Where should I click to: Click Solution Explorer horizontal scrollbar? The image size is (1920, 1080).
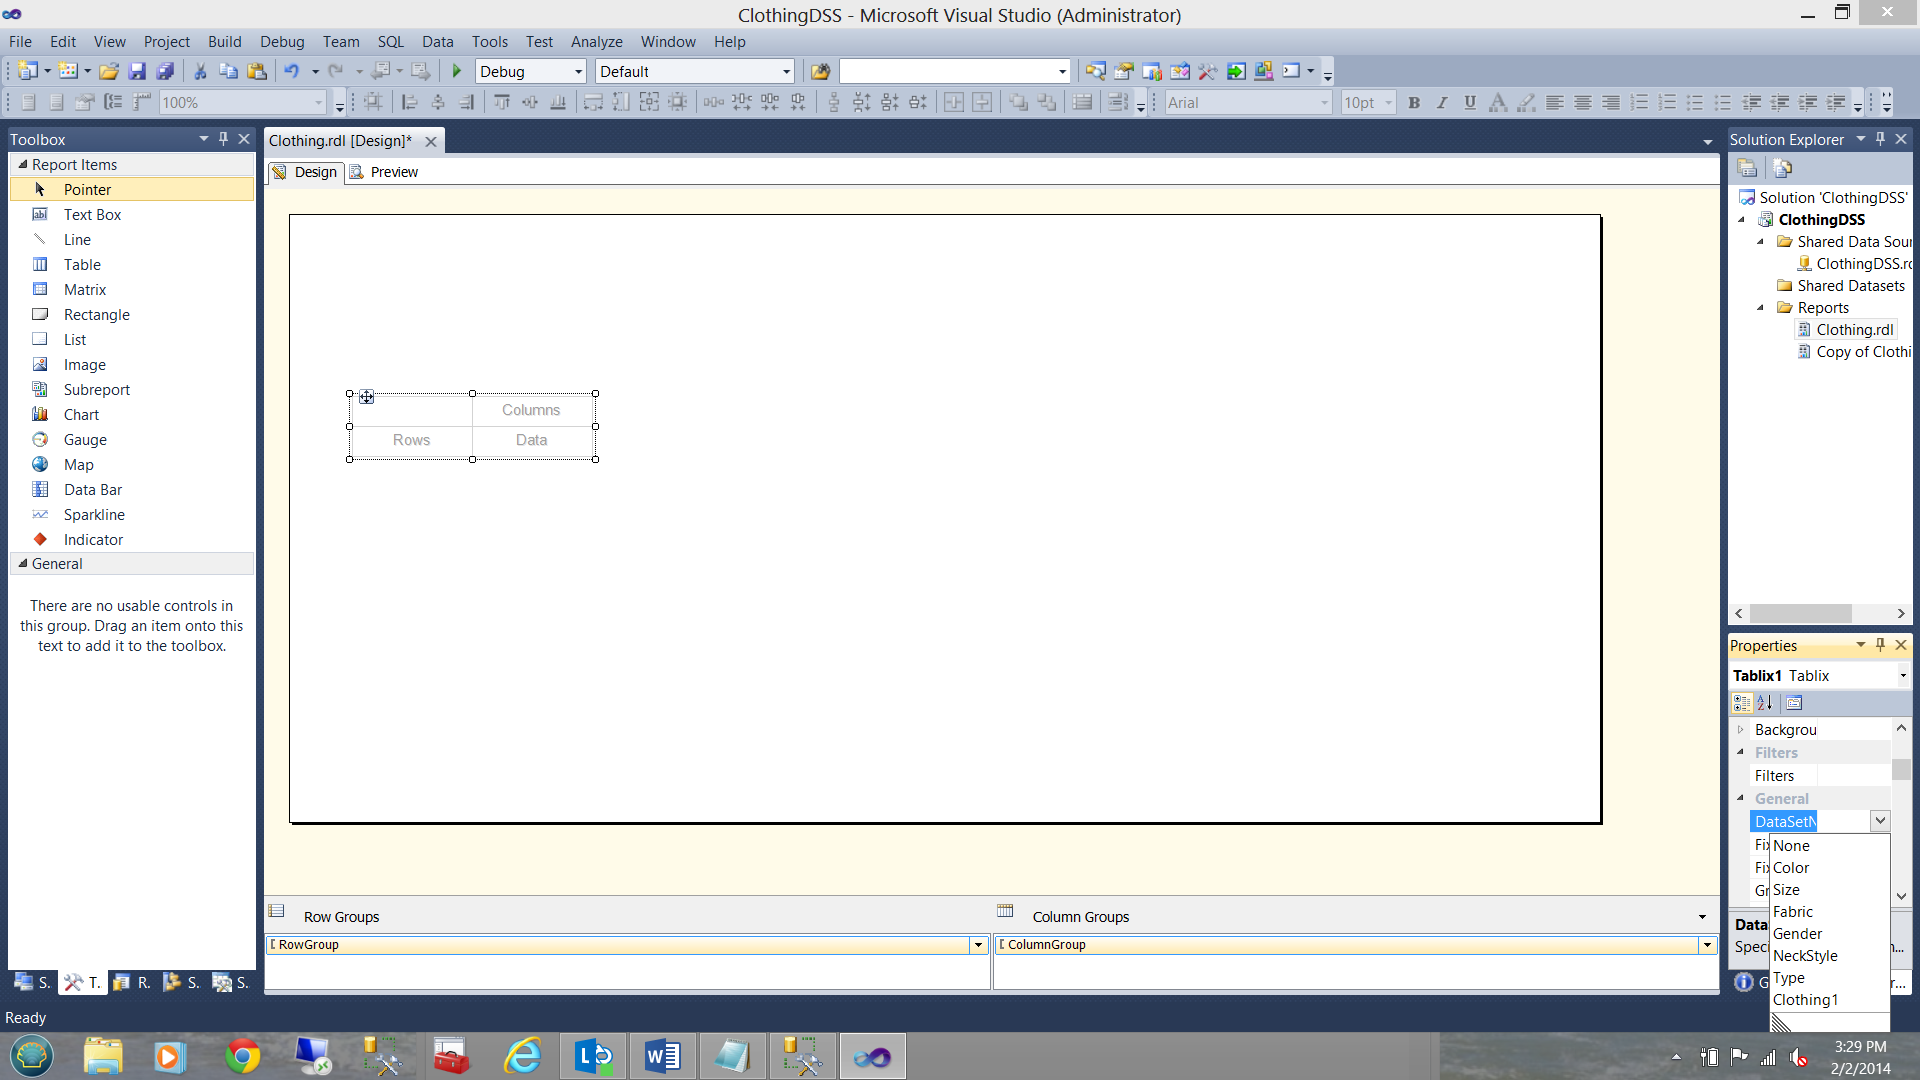tap(1800, 613)
